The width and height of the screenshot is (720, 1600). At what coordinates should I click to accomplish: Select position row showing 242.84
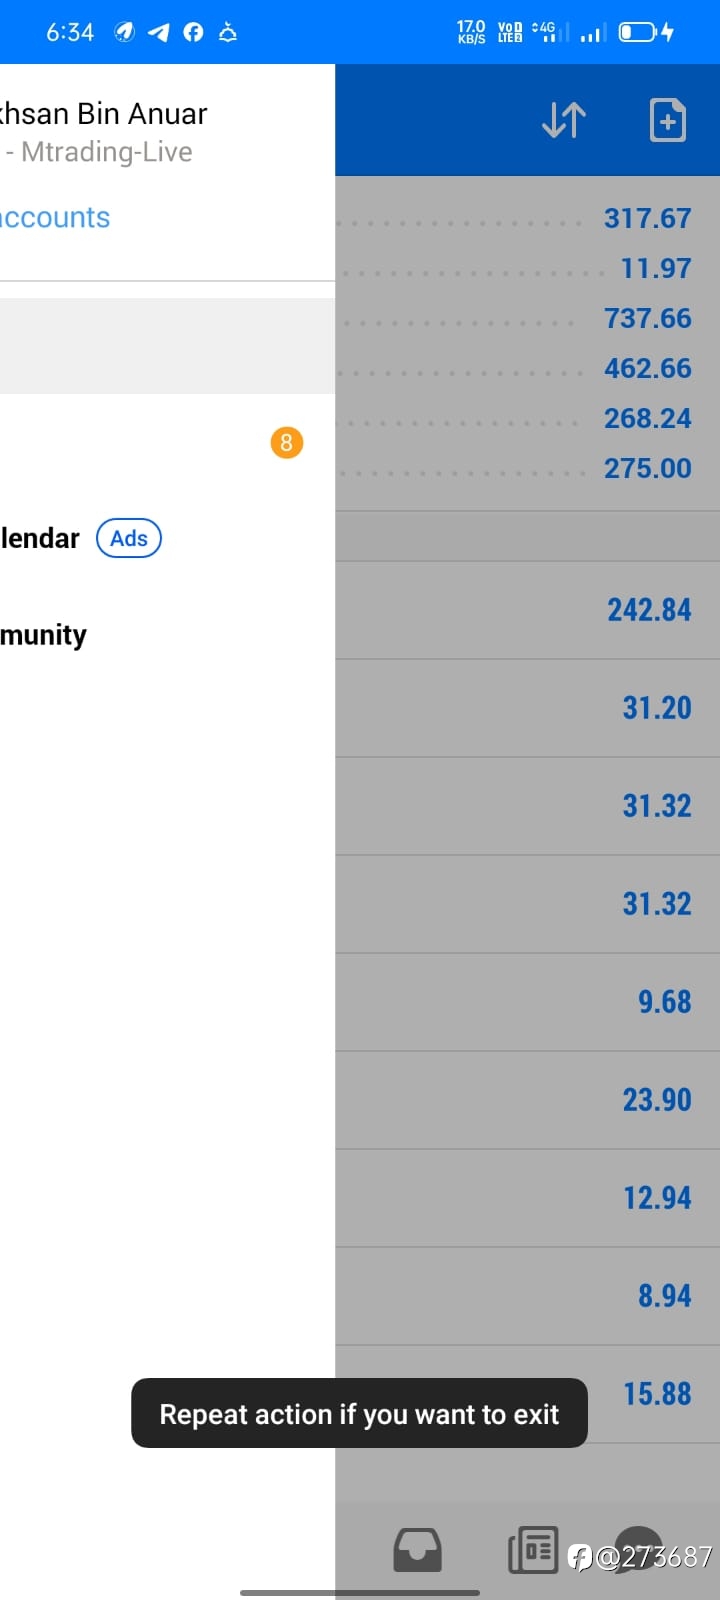pos(527,610)
